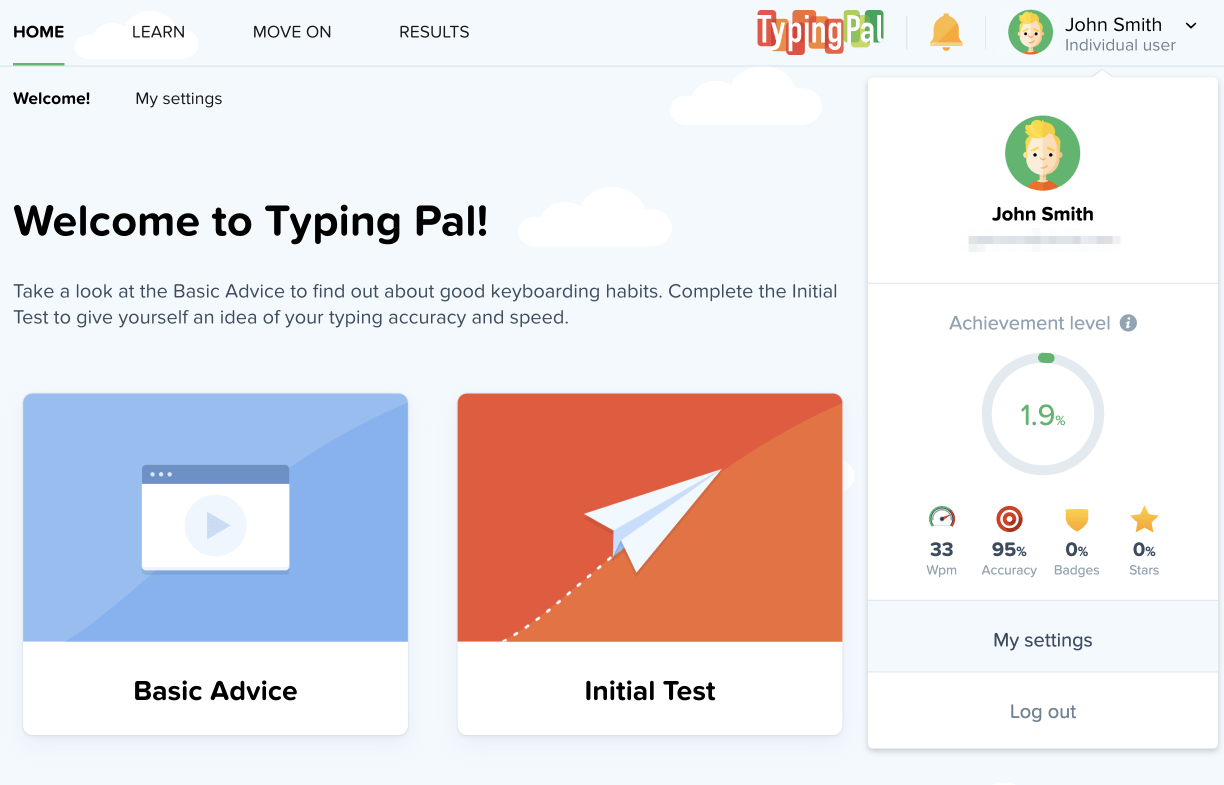Select the Welcome! sub-navigation link
Viewport: 1224px width, 785px height.
(52, 99)
